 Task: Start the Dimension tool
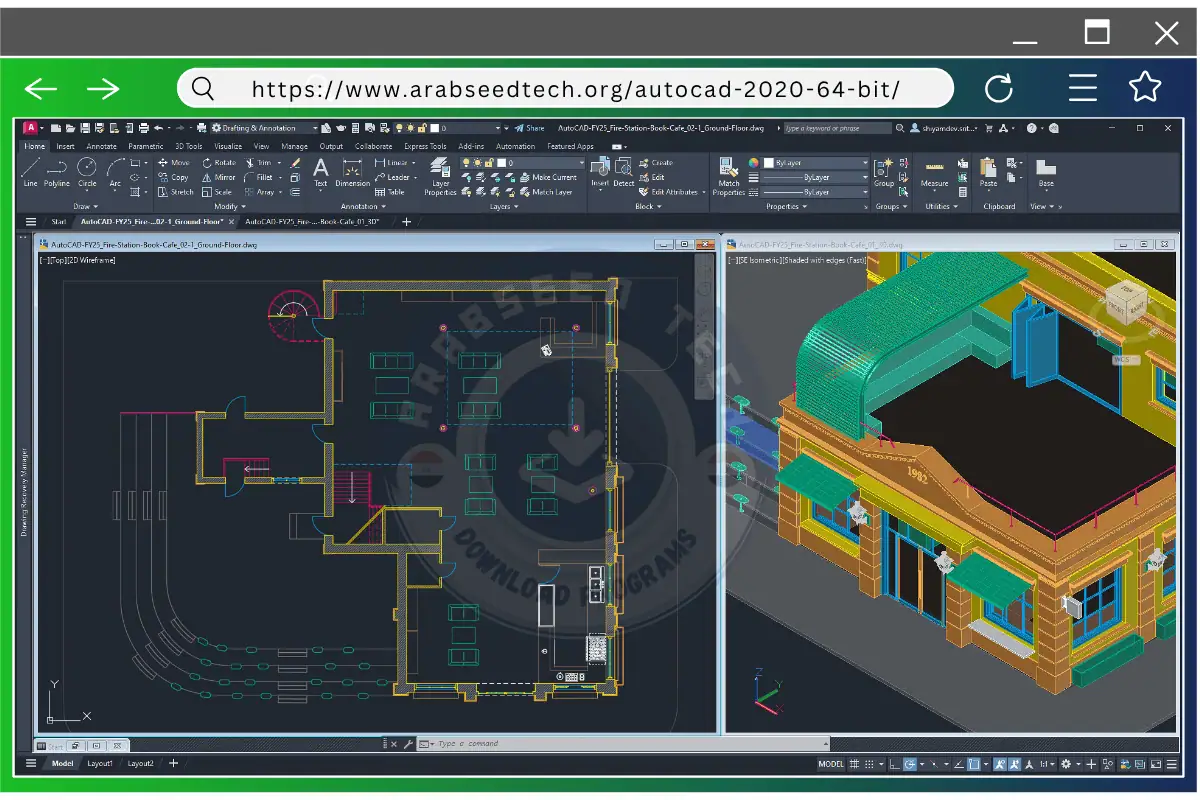click(352, 172)
